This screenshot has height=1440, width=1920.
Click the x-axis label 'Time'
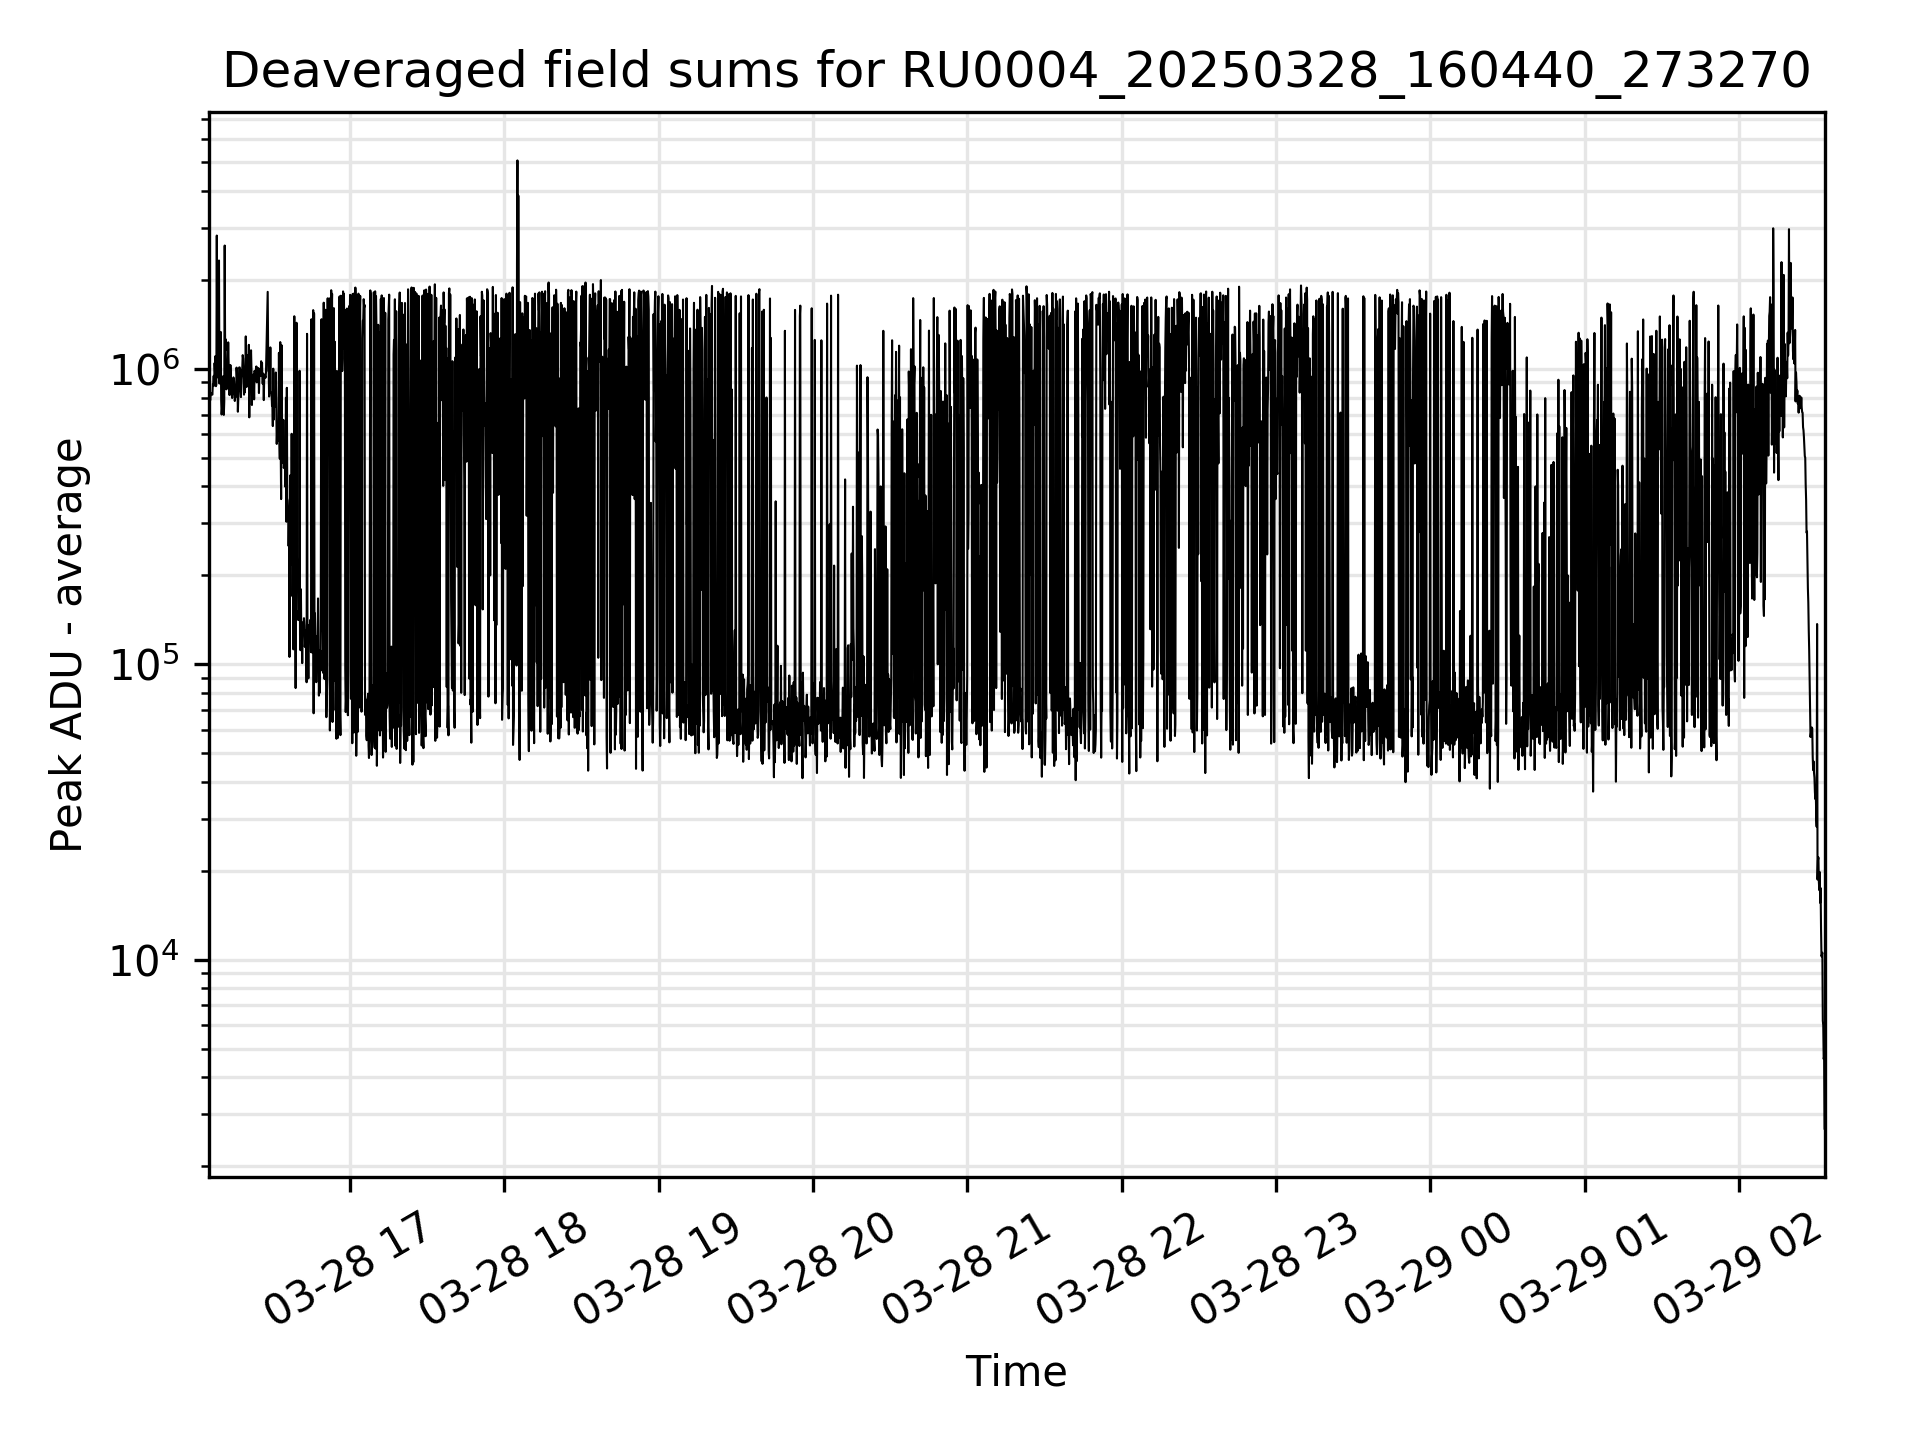[1016, 1372]
